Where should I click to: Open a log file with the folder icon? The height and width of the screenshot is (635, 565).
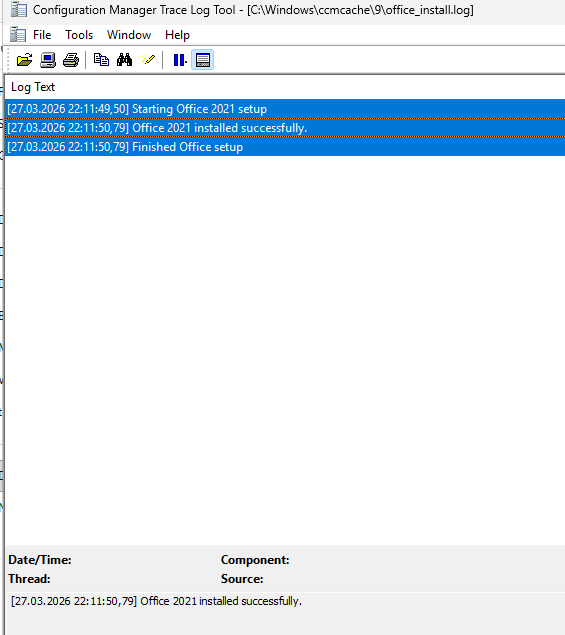[x=24, y=60]
